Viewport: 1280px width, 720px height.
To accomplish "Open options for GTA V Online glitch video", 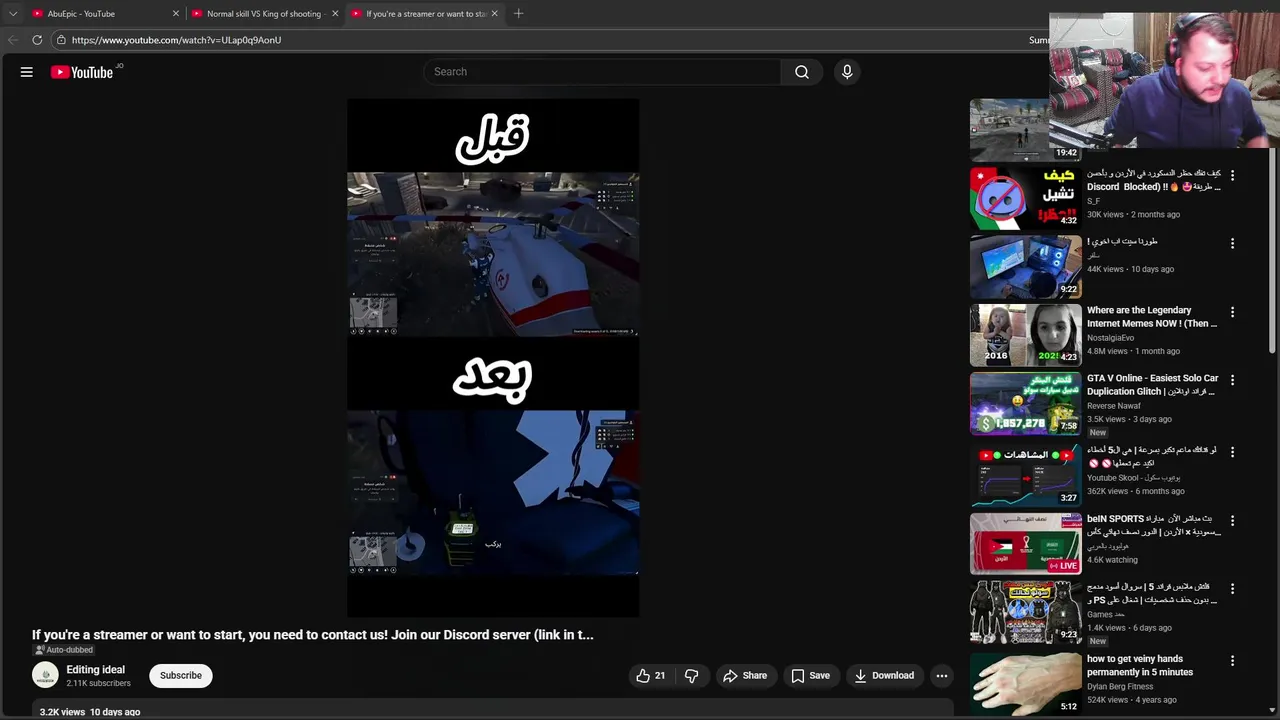I will click(x=1232, y=380).
